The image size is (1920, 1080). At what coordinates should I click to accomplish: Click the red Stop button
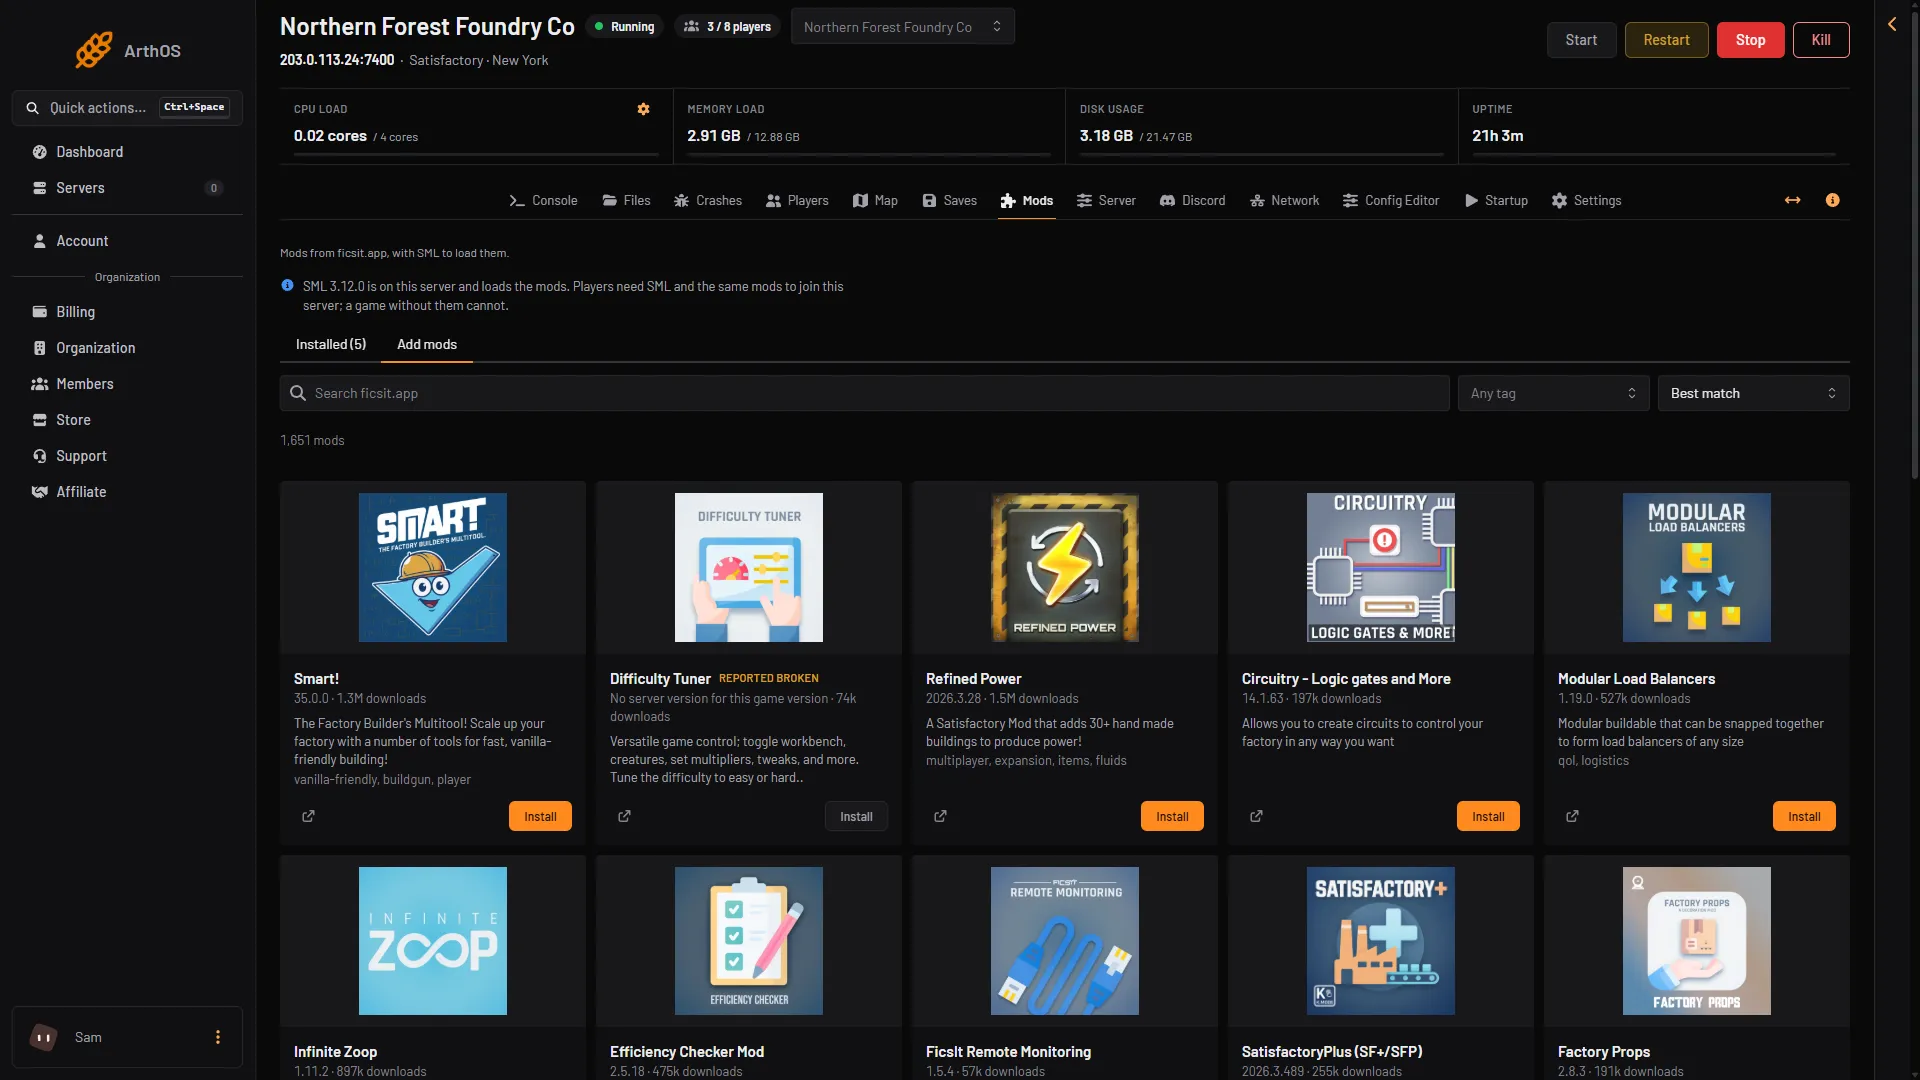coord(1750,40)
